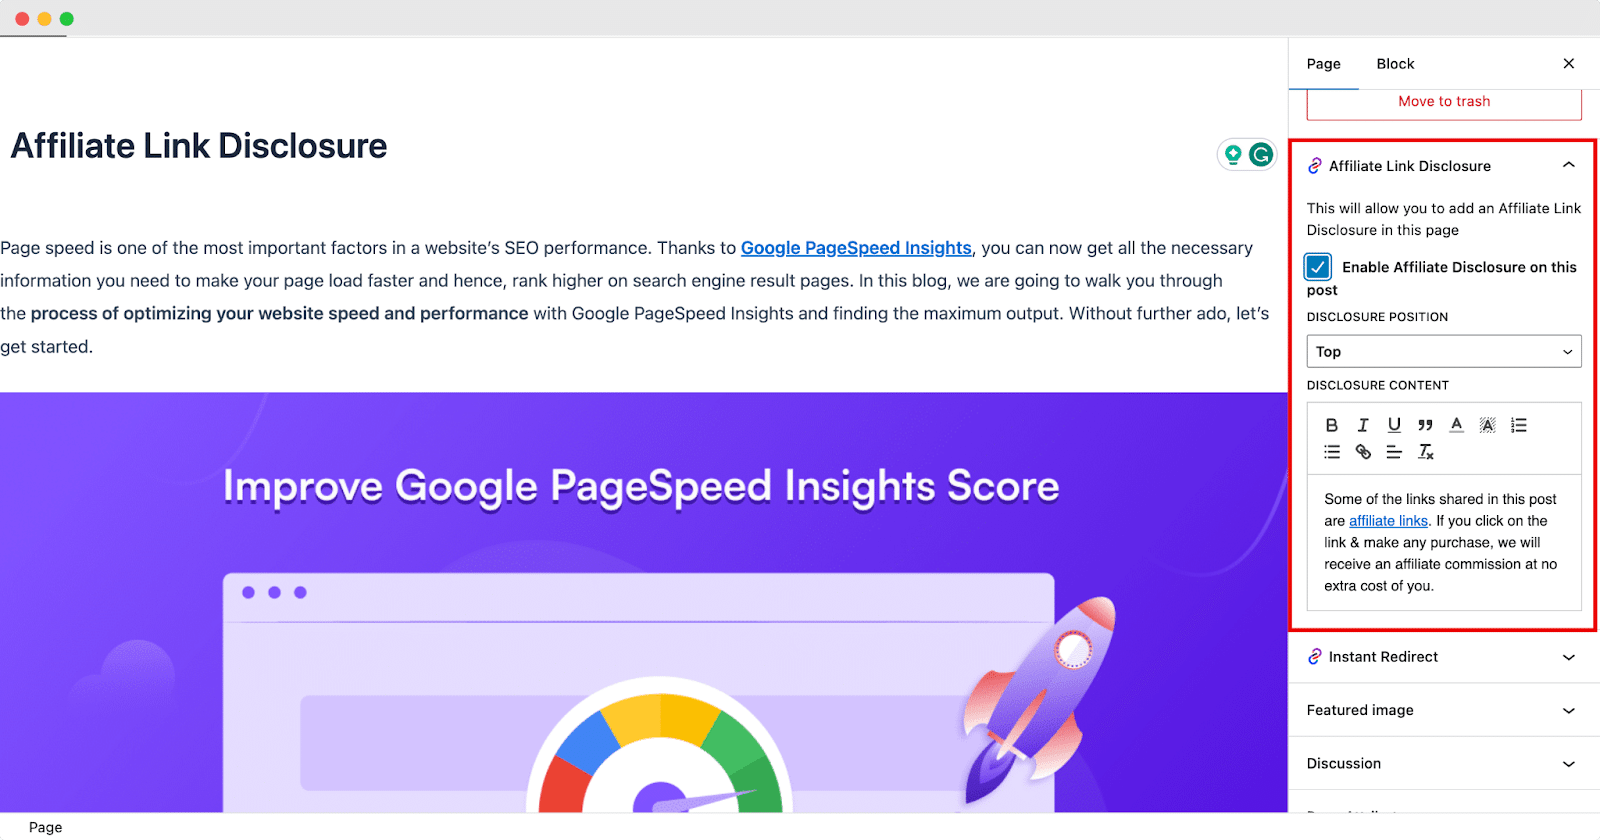Click the Grammarly suggestions icon
This screenshot has height=840, width=1600.
1261,154
